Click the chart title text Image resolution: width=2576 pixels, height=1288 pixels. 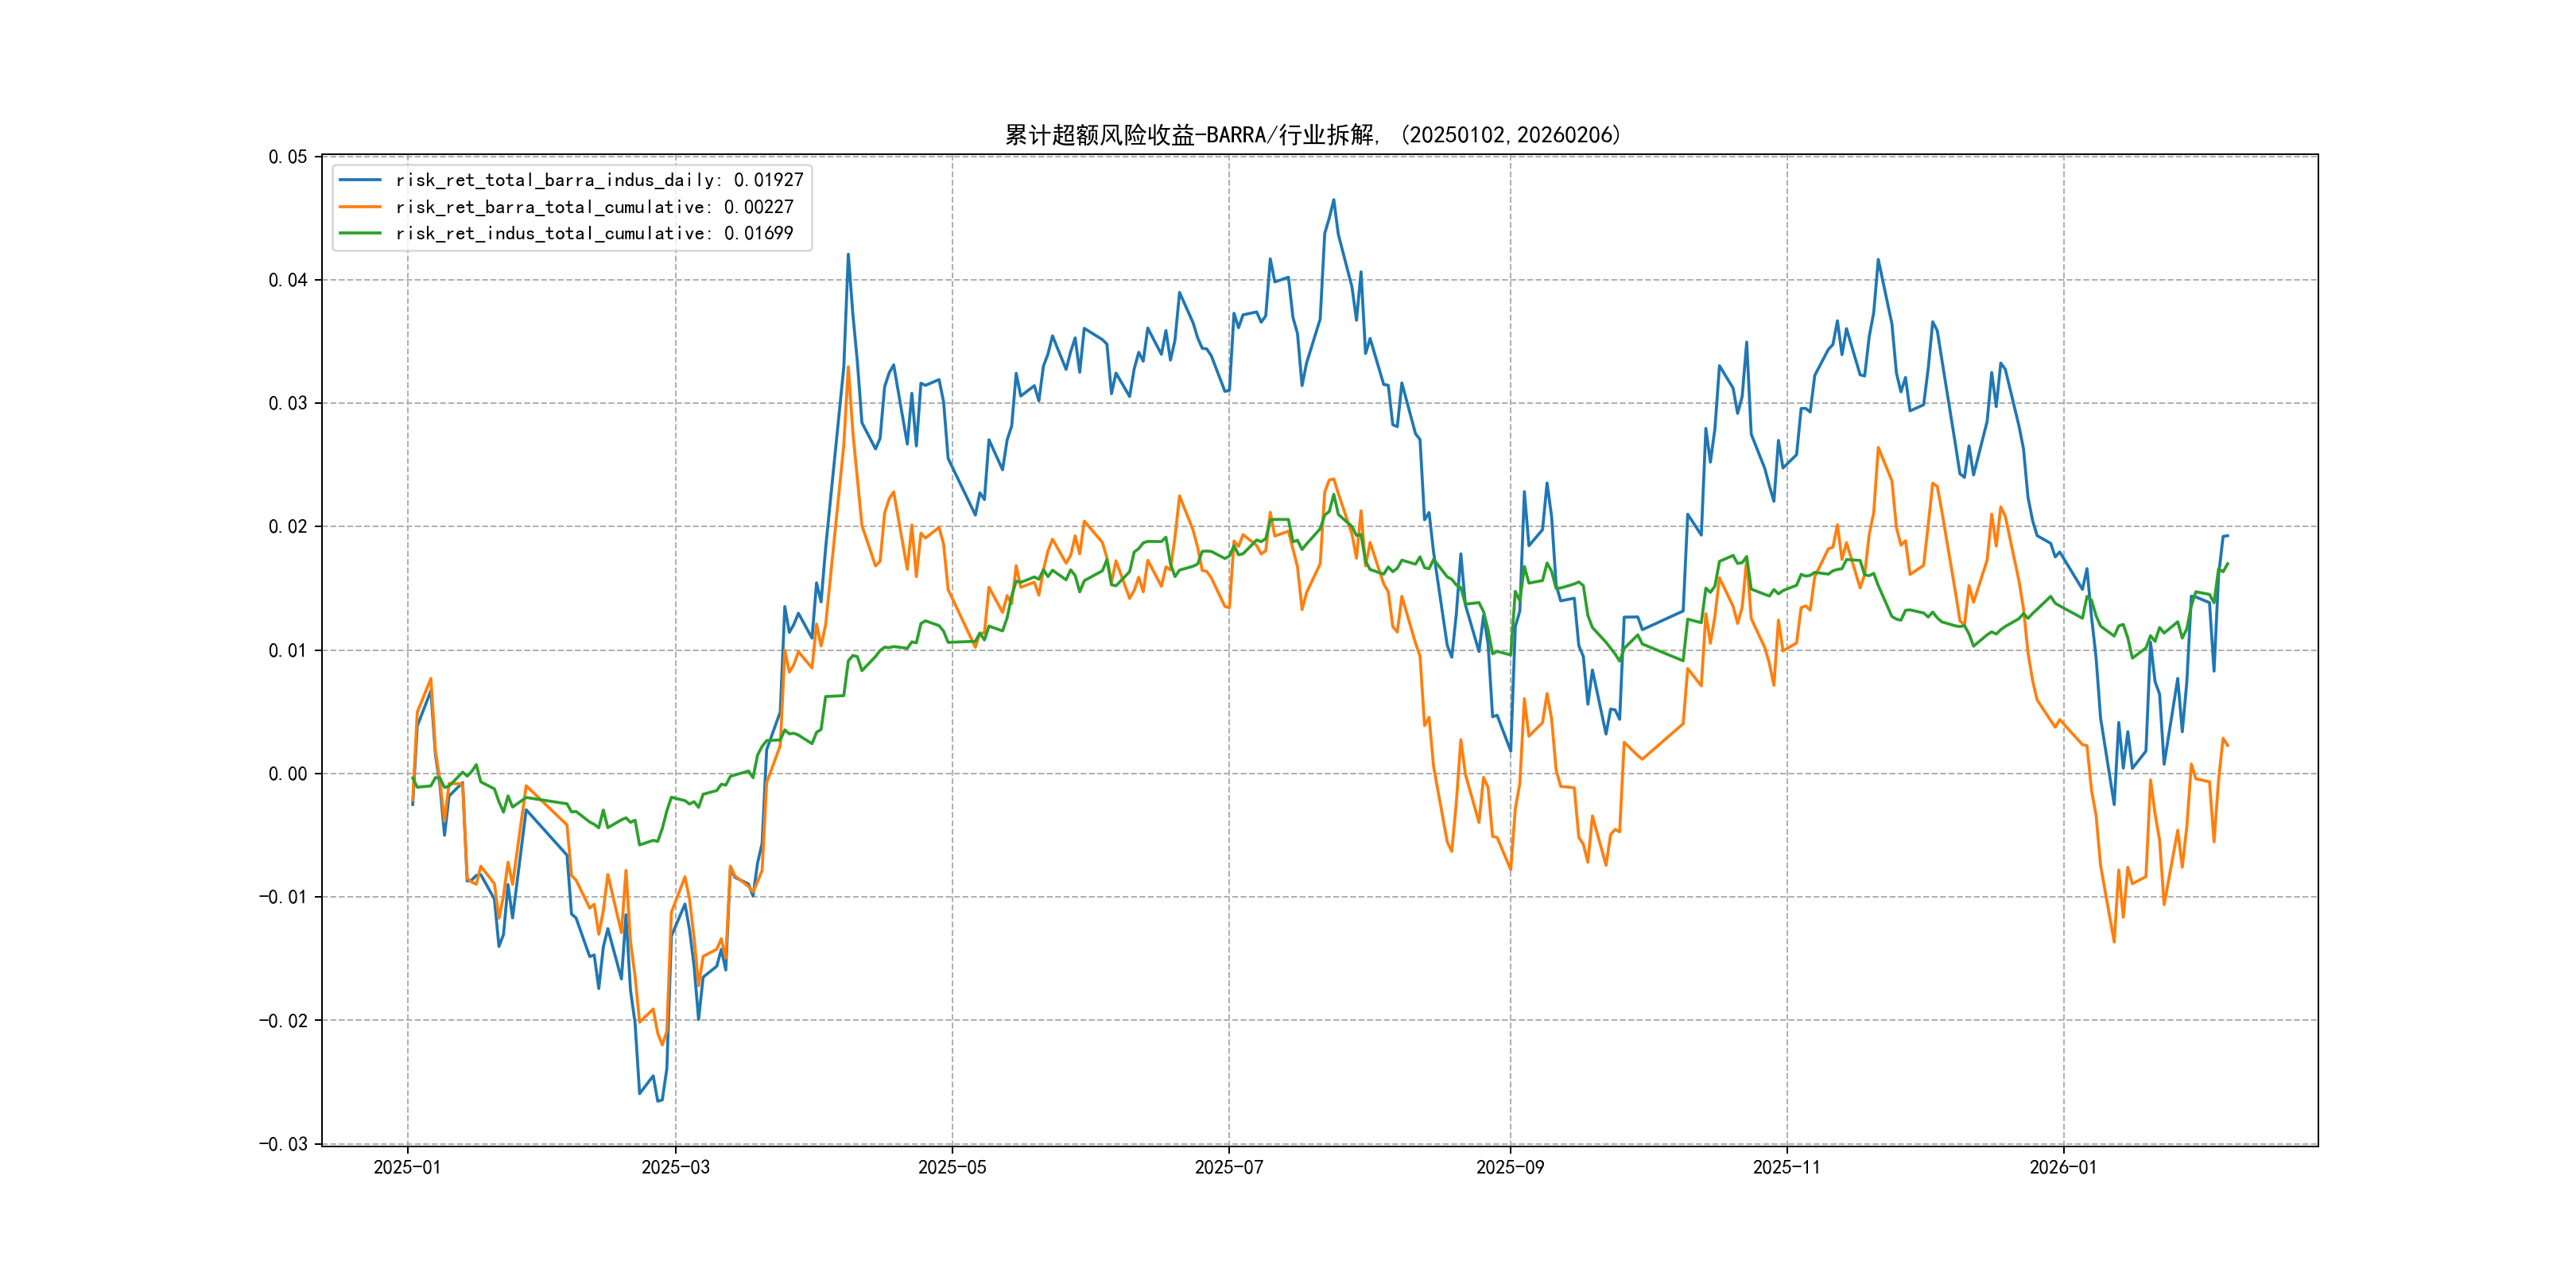pyautogui.click(x=1312, y=135)
